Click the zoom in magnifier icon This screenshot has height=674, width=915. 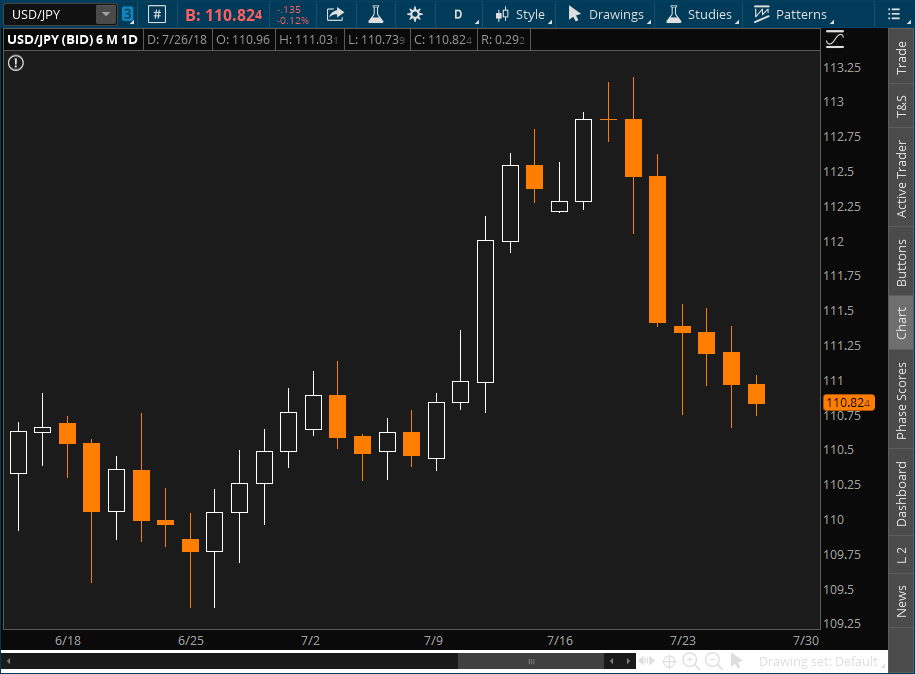pyautogui.click(x=691, y=661)
